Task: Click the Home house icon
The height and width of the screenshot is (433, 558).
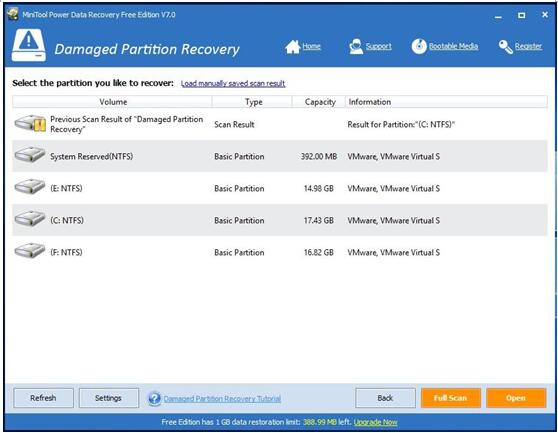Action: [293, 47]
